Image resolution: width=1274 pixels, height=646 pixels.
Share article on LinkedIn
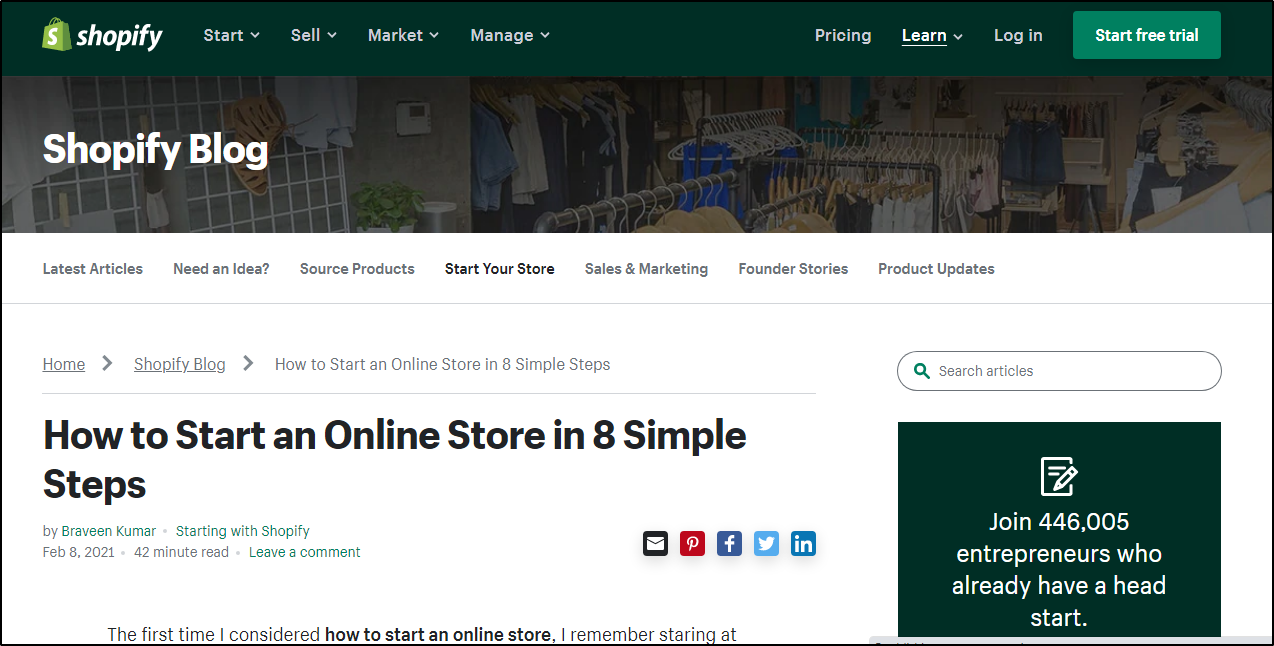pos(803,543)
